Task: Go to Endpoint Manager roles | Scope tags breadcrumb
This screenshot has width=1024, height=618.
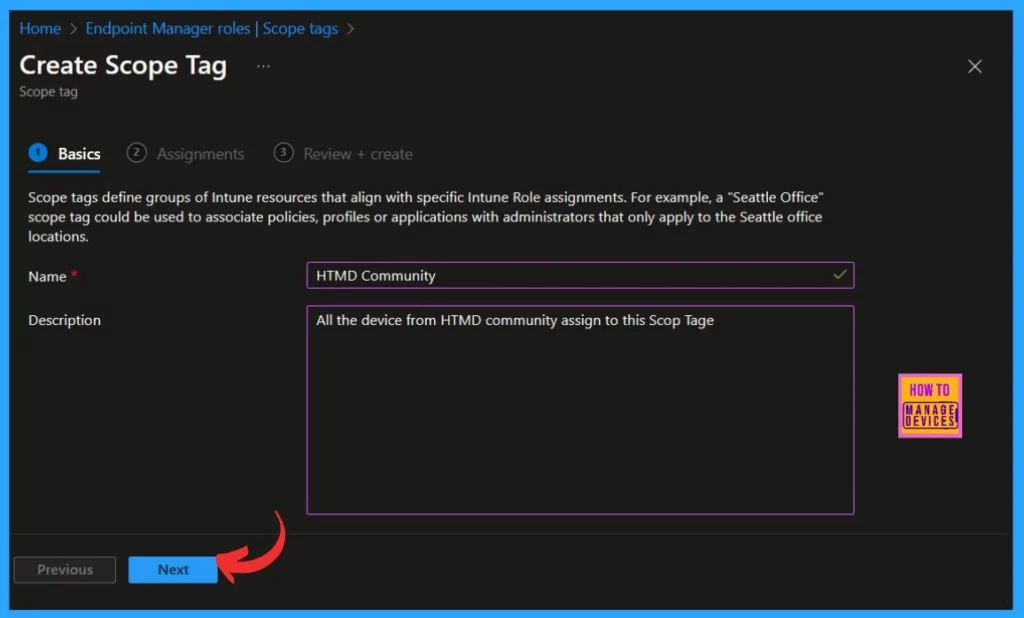Action: point(212,29)
